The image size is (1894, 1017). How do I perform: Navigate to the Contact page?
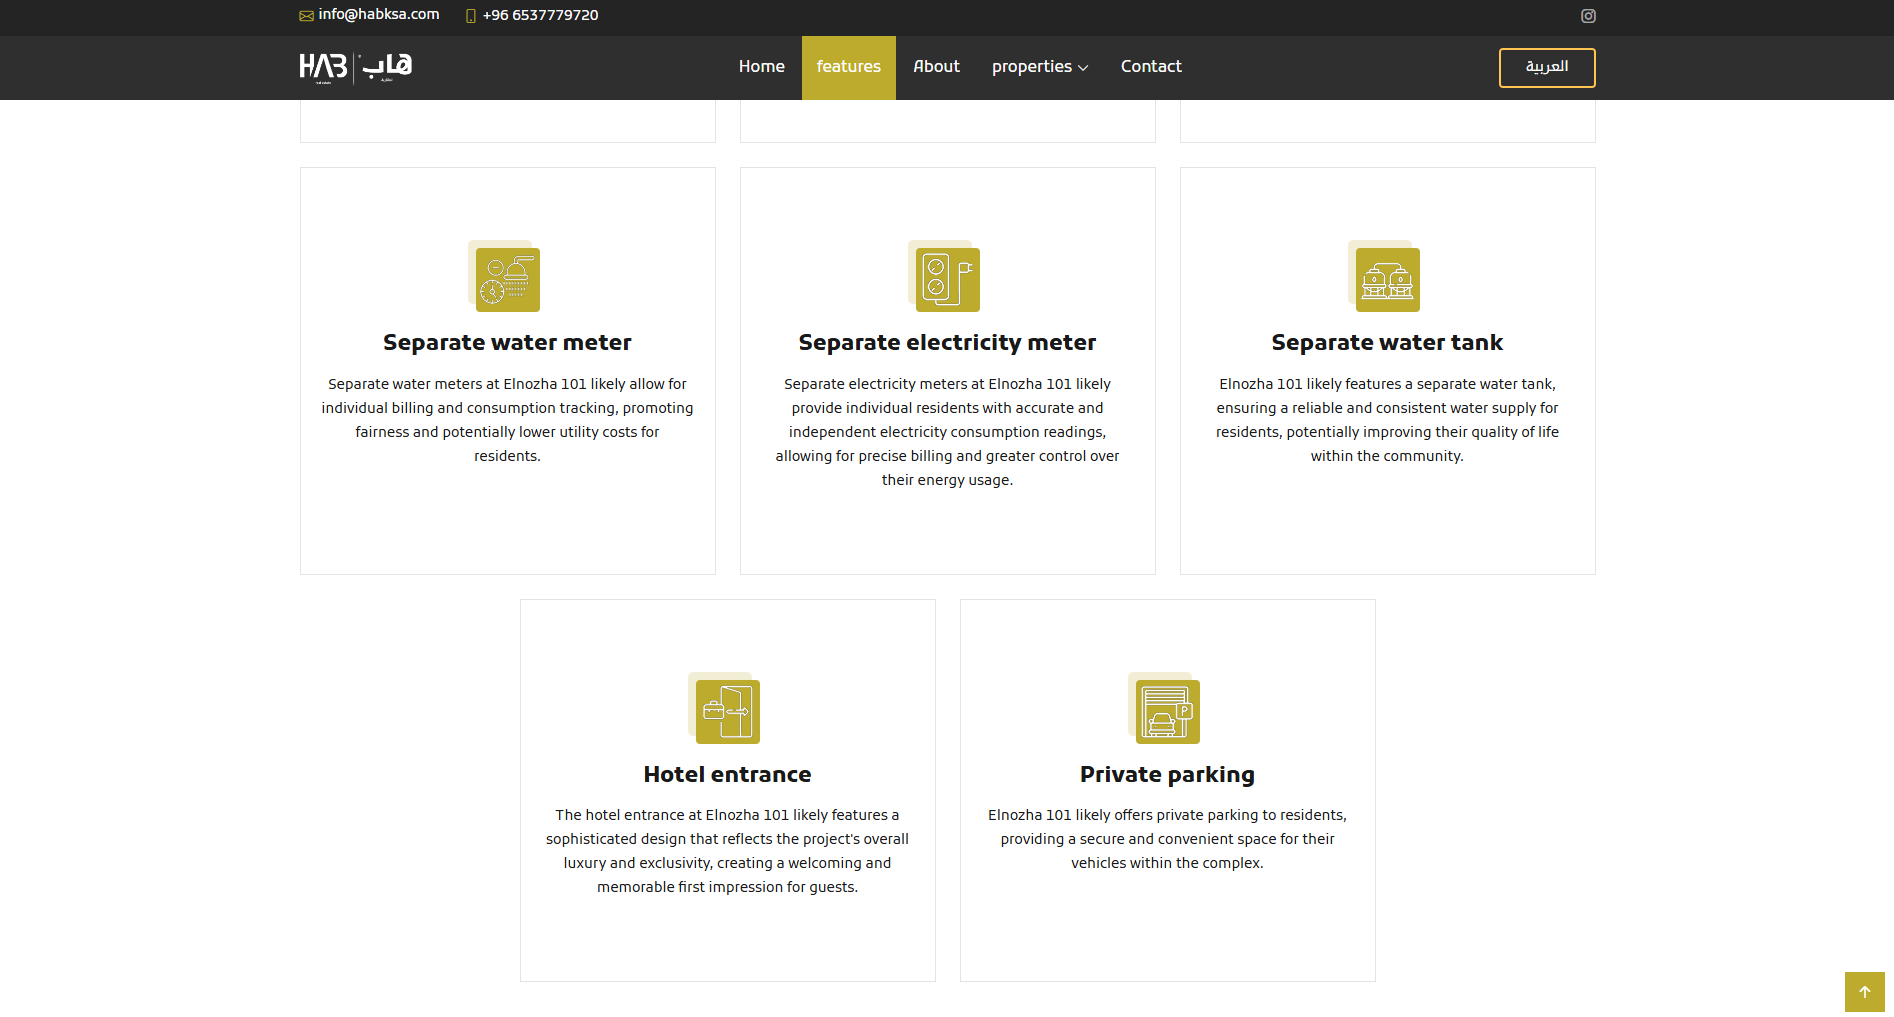click(1151, 67)
